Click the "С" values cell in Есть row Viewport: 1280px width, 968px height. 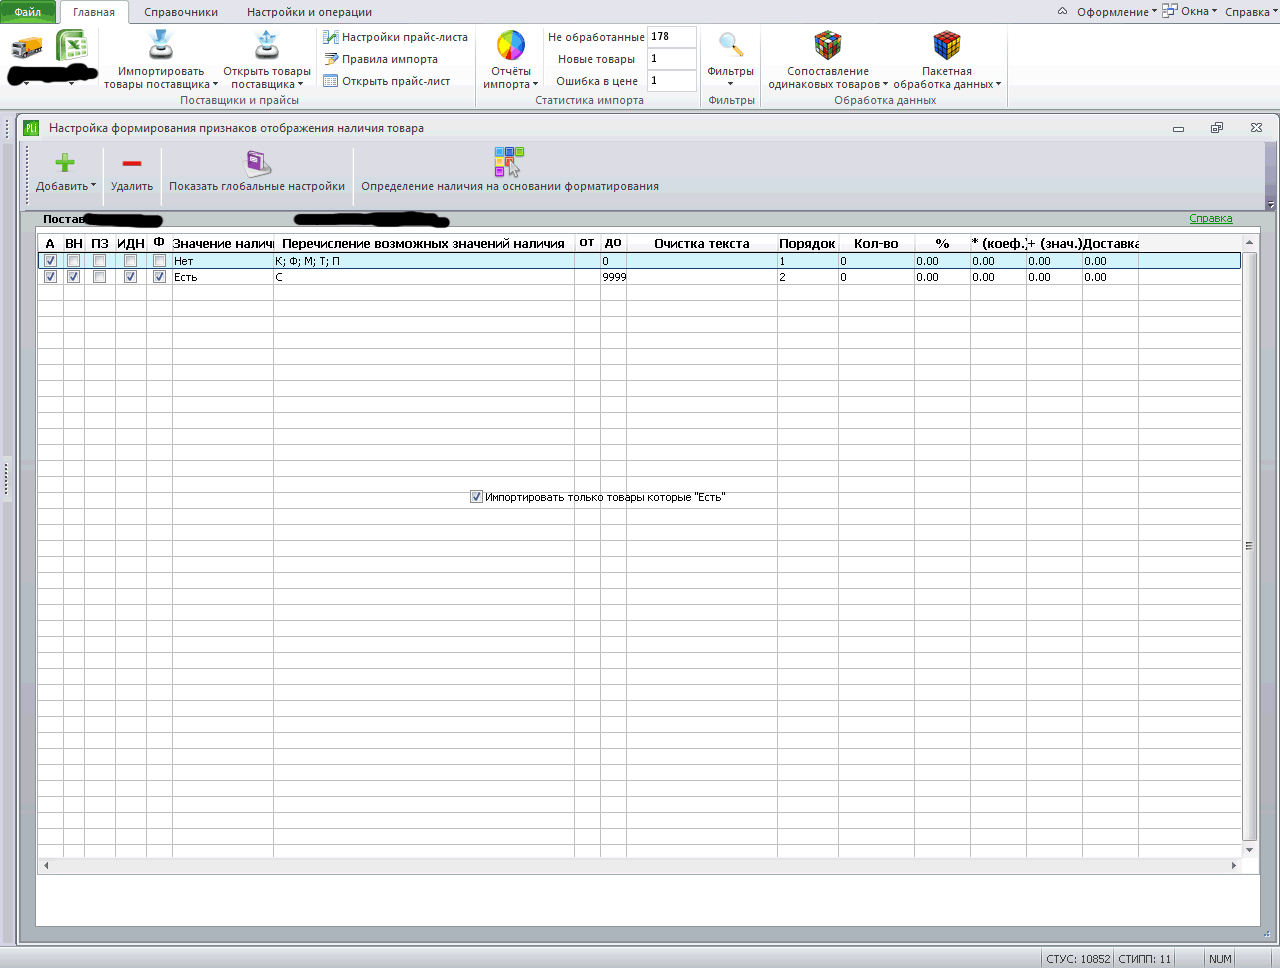click(x=424, y=277)
